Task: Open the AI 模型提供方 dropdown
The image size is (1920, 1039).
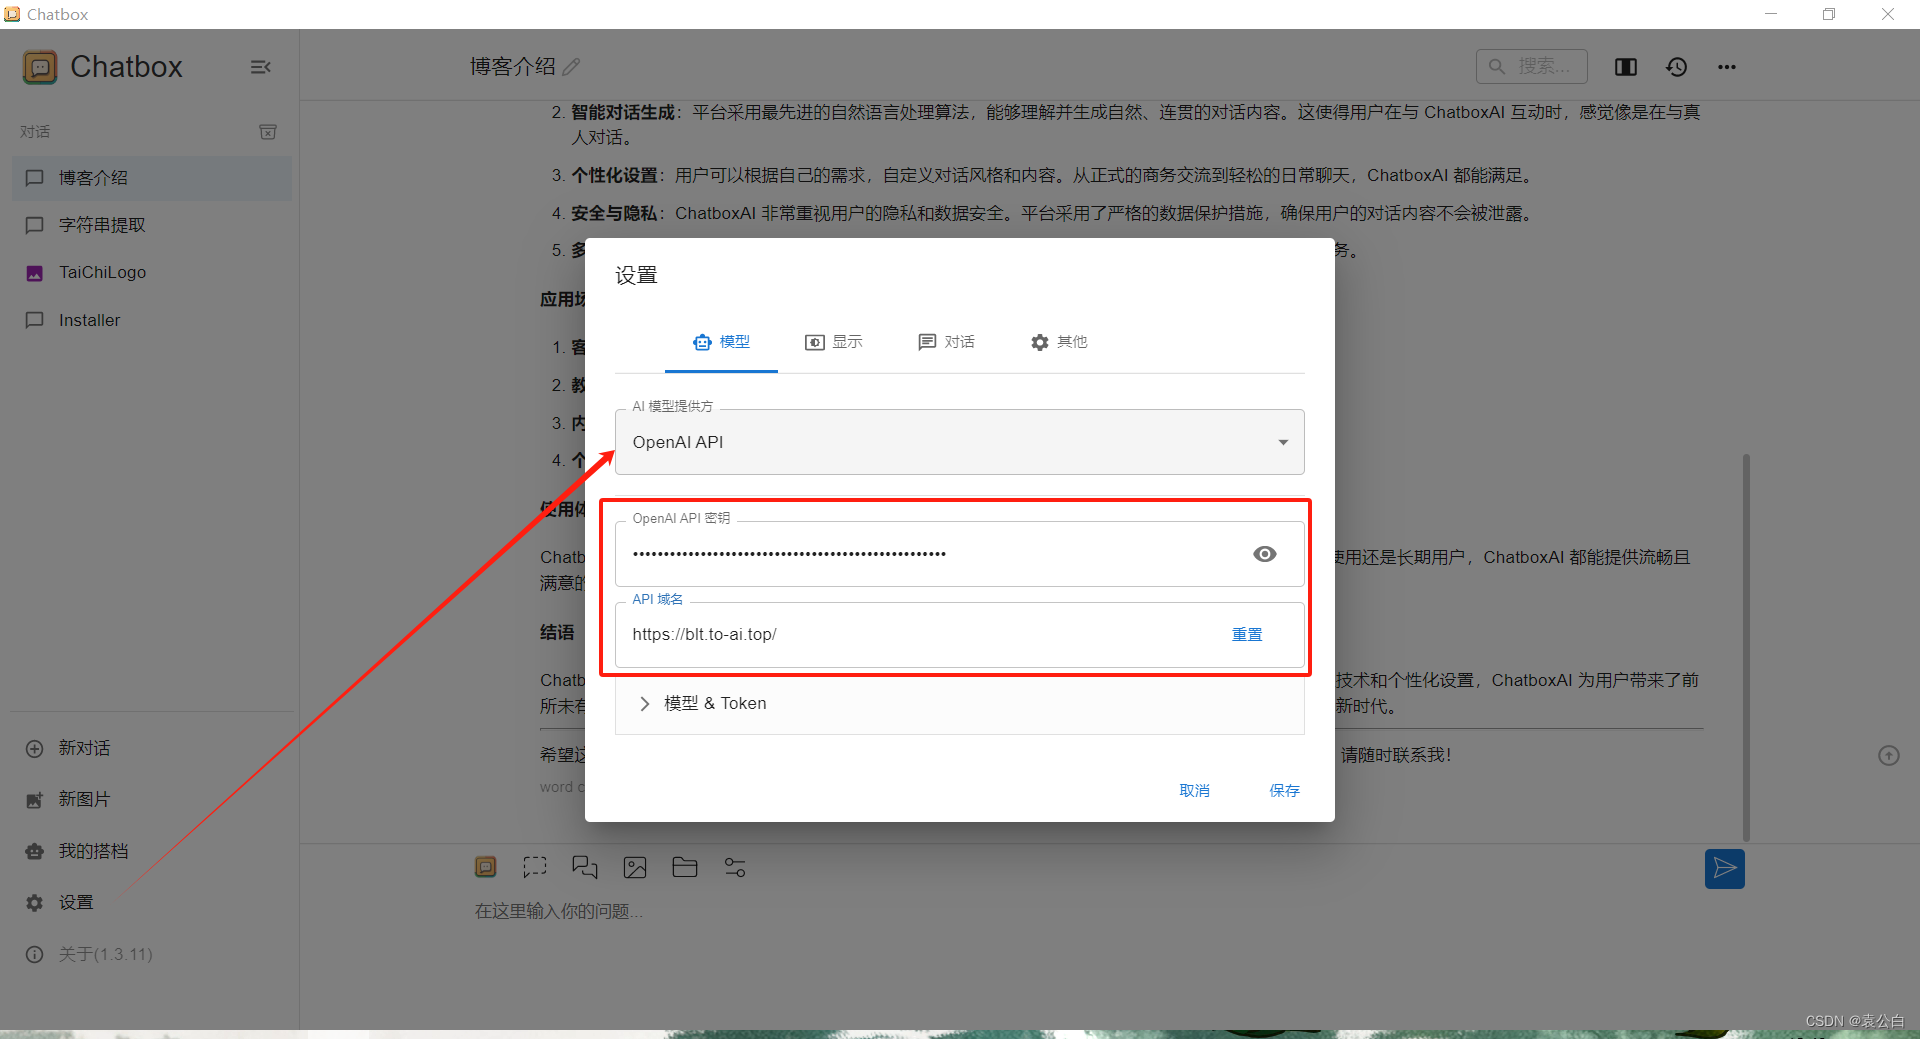Action: [960, 442]
